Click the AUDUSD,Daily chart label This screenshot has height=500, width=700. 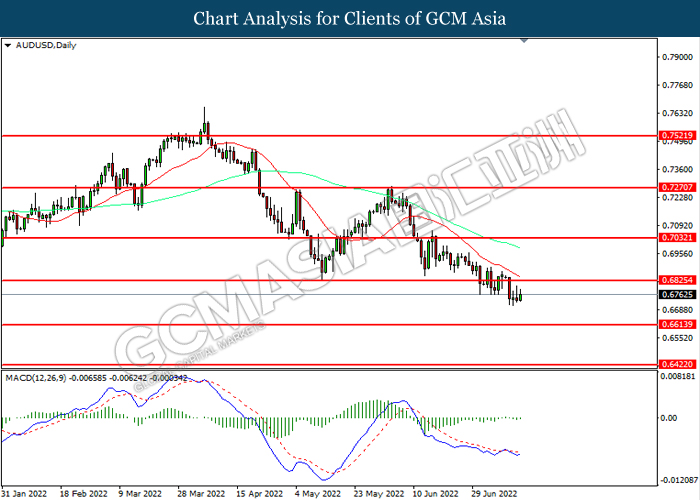[46, 45]
